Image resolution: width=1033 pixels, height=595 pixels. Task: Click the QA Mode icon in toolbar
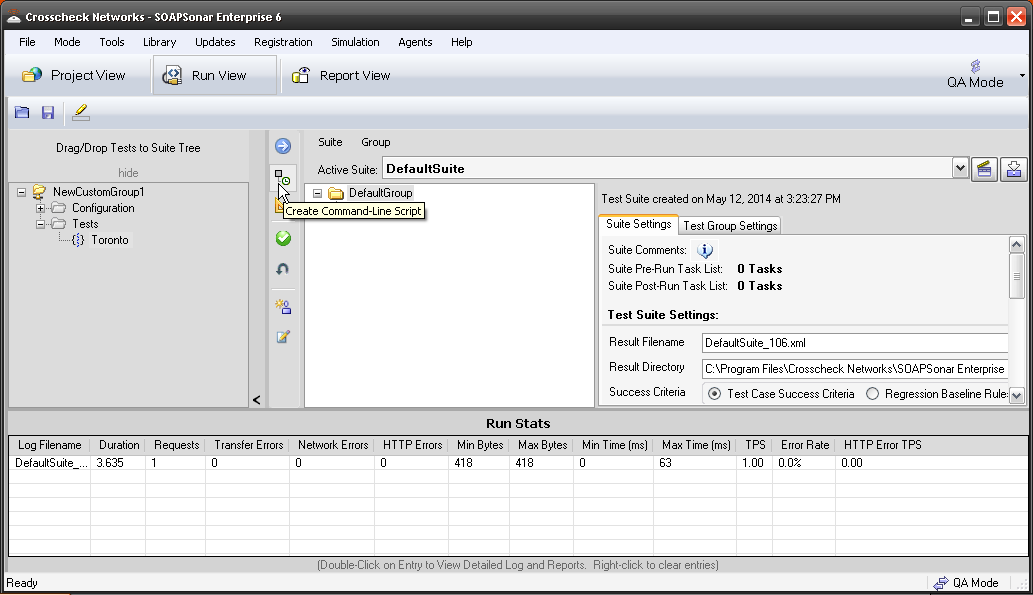tap(975, 66)
